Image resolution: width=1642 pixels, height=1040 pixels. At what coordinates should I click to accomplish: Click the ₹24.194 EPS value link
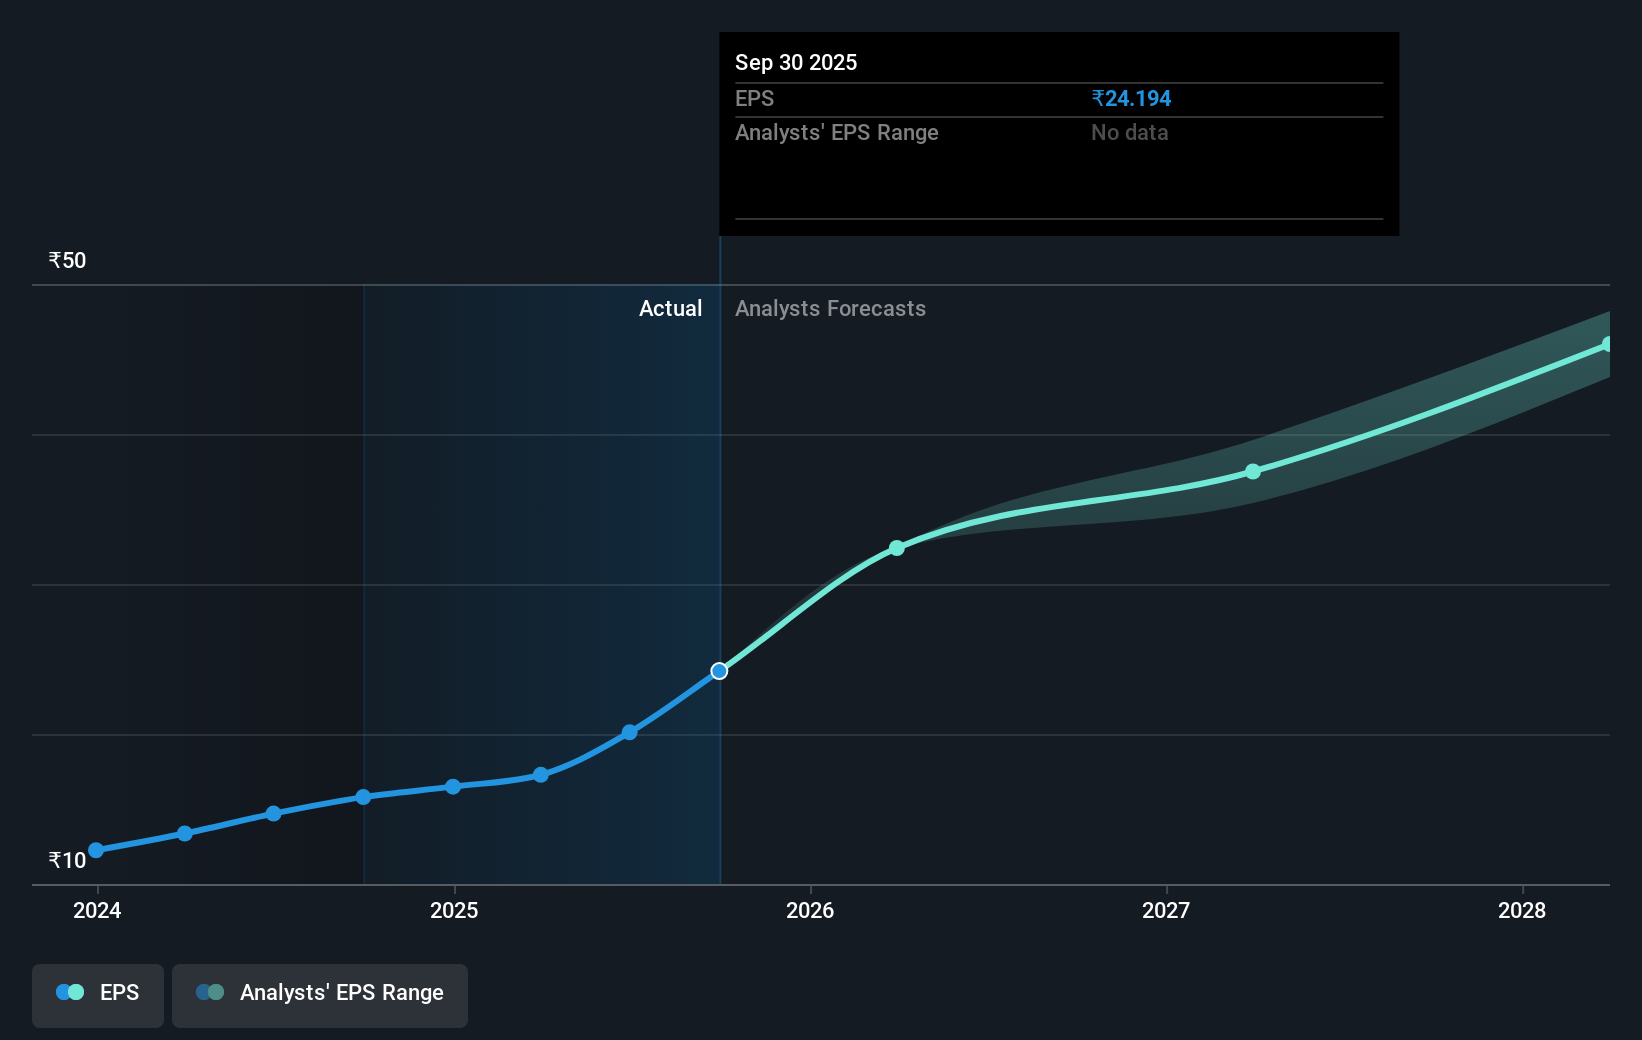pyautogui.click(x=1131, y=98)
